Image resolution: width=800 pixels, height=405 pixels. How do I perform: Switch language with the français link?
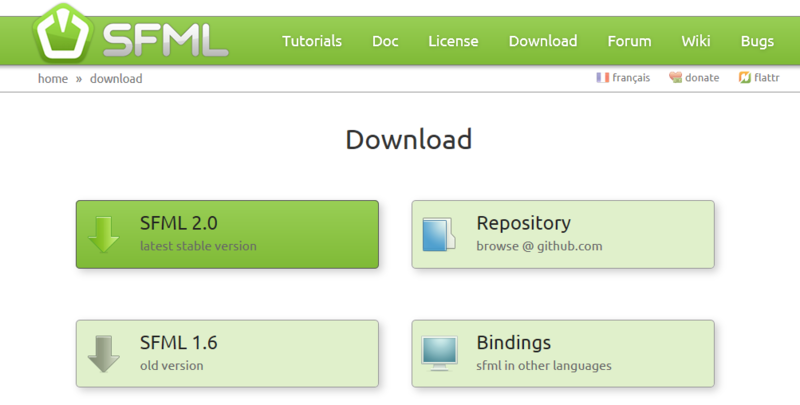click(631, 78)
